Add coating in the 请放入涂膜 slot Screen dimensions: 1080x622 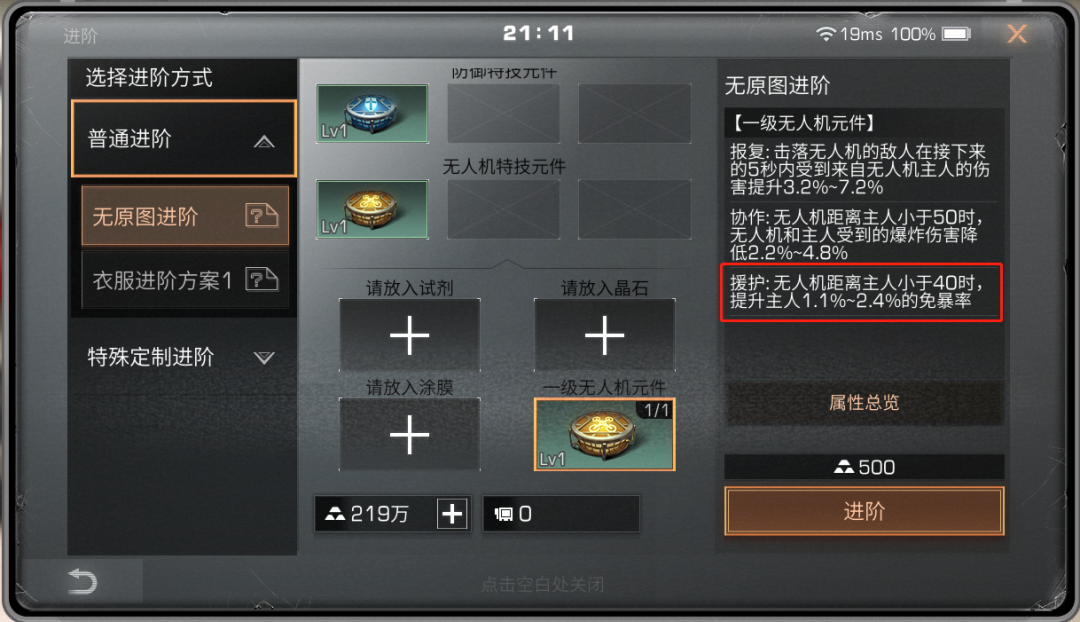409,435
